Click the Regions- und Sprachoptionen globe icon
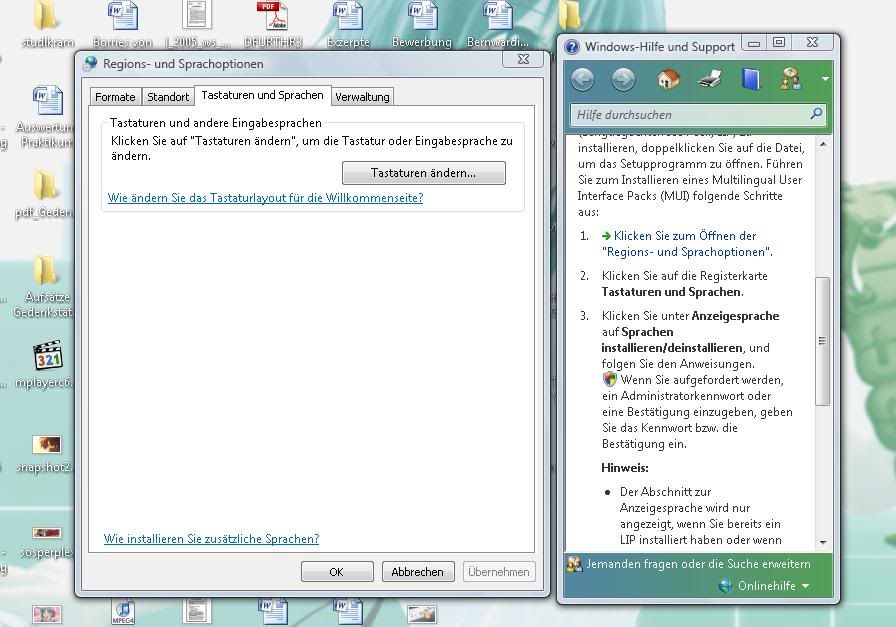The image size is (896, 627). point(90,63)
